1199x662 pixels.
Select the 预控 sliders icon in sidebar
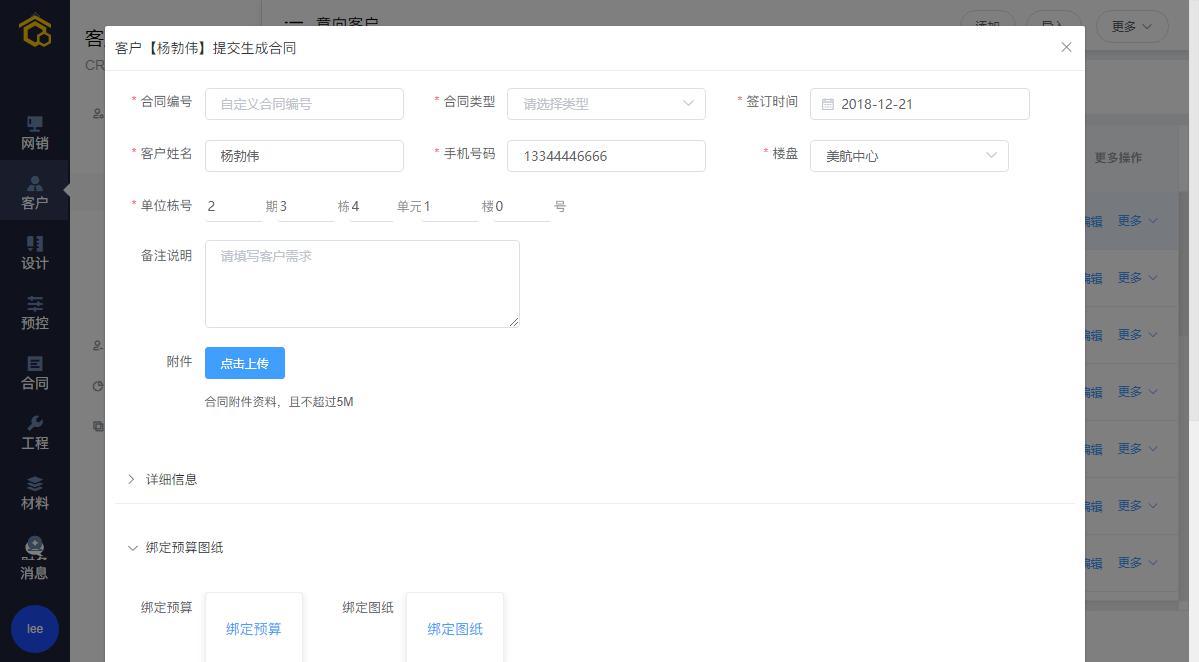point(35,304)
